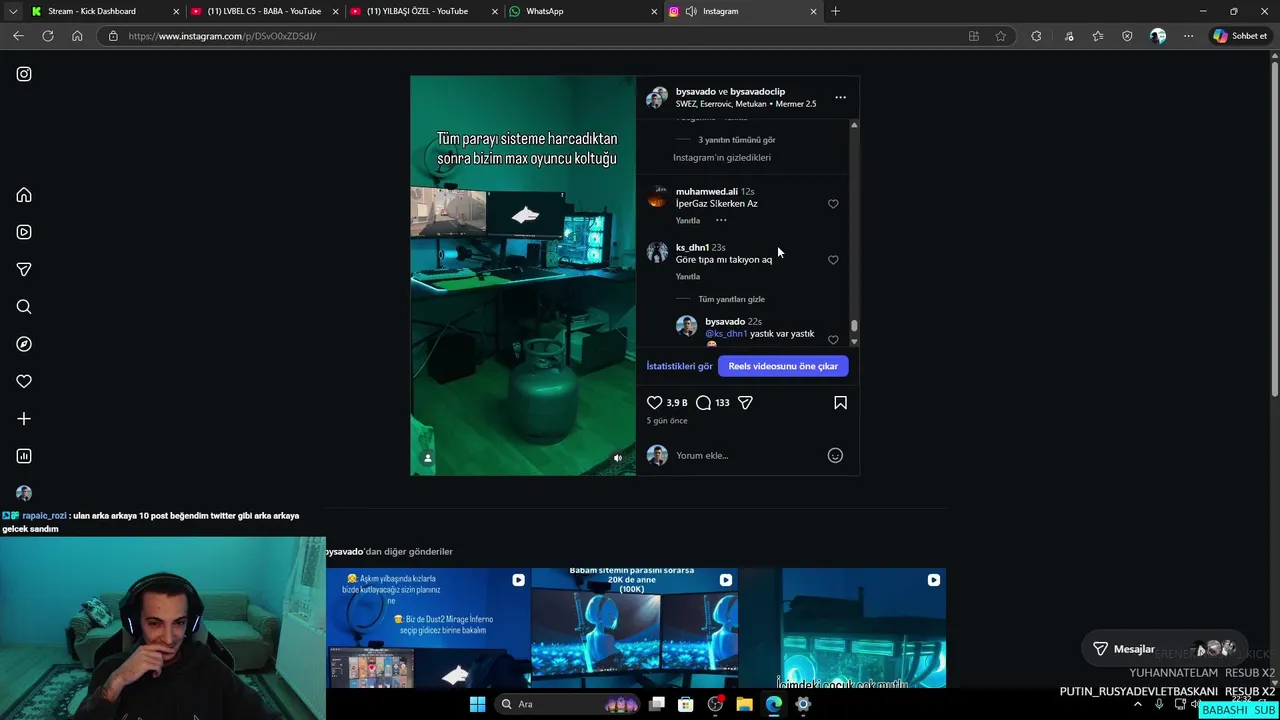The image size is (1280, 720).
Task: Open third related post thumbnail
Action: (843, 628)
